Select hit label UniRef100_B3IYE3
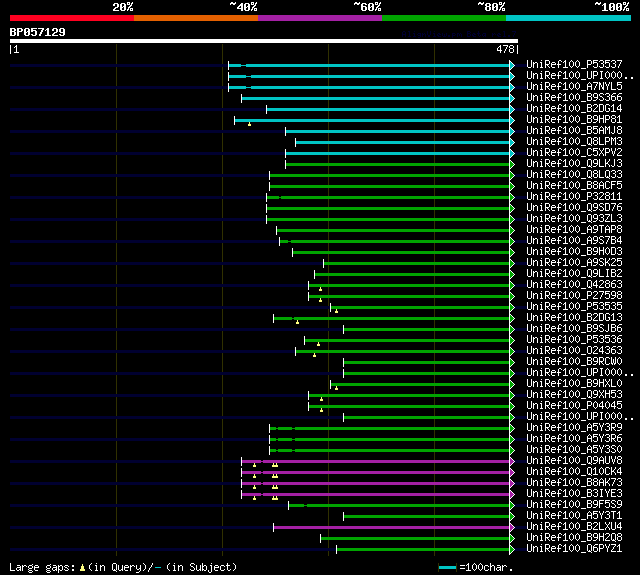The image size is (640, 575). click(x=574, y=494)
